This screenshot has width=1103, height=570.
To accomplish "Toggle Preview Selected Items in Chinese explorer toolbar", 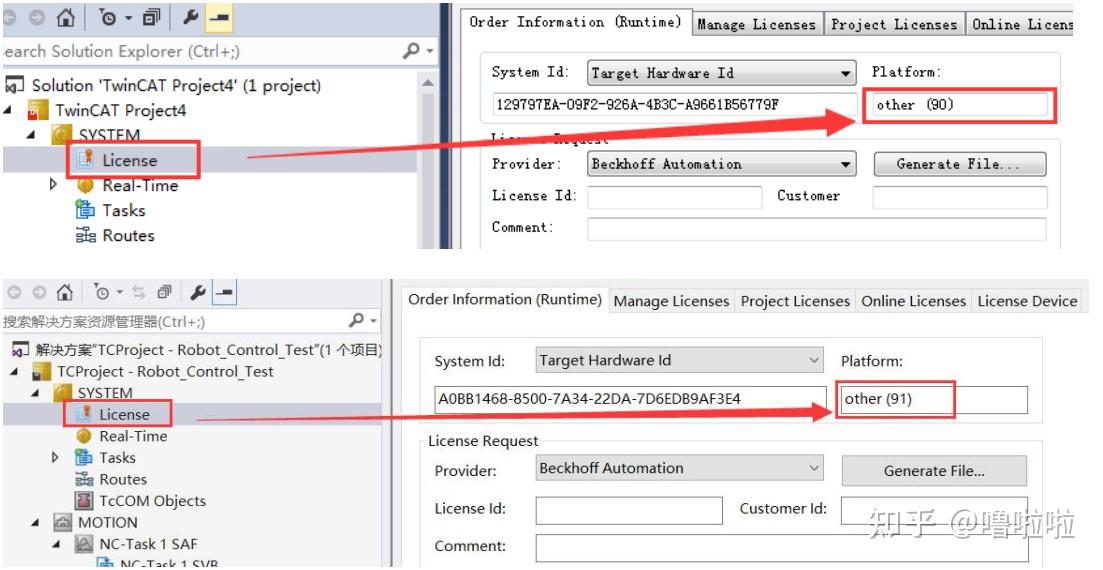I will pyautogui.click(x=225, y=293).
